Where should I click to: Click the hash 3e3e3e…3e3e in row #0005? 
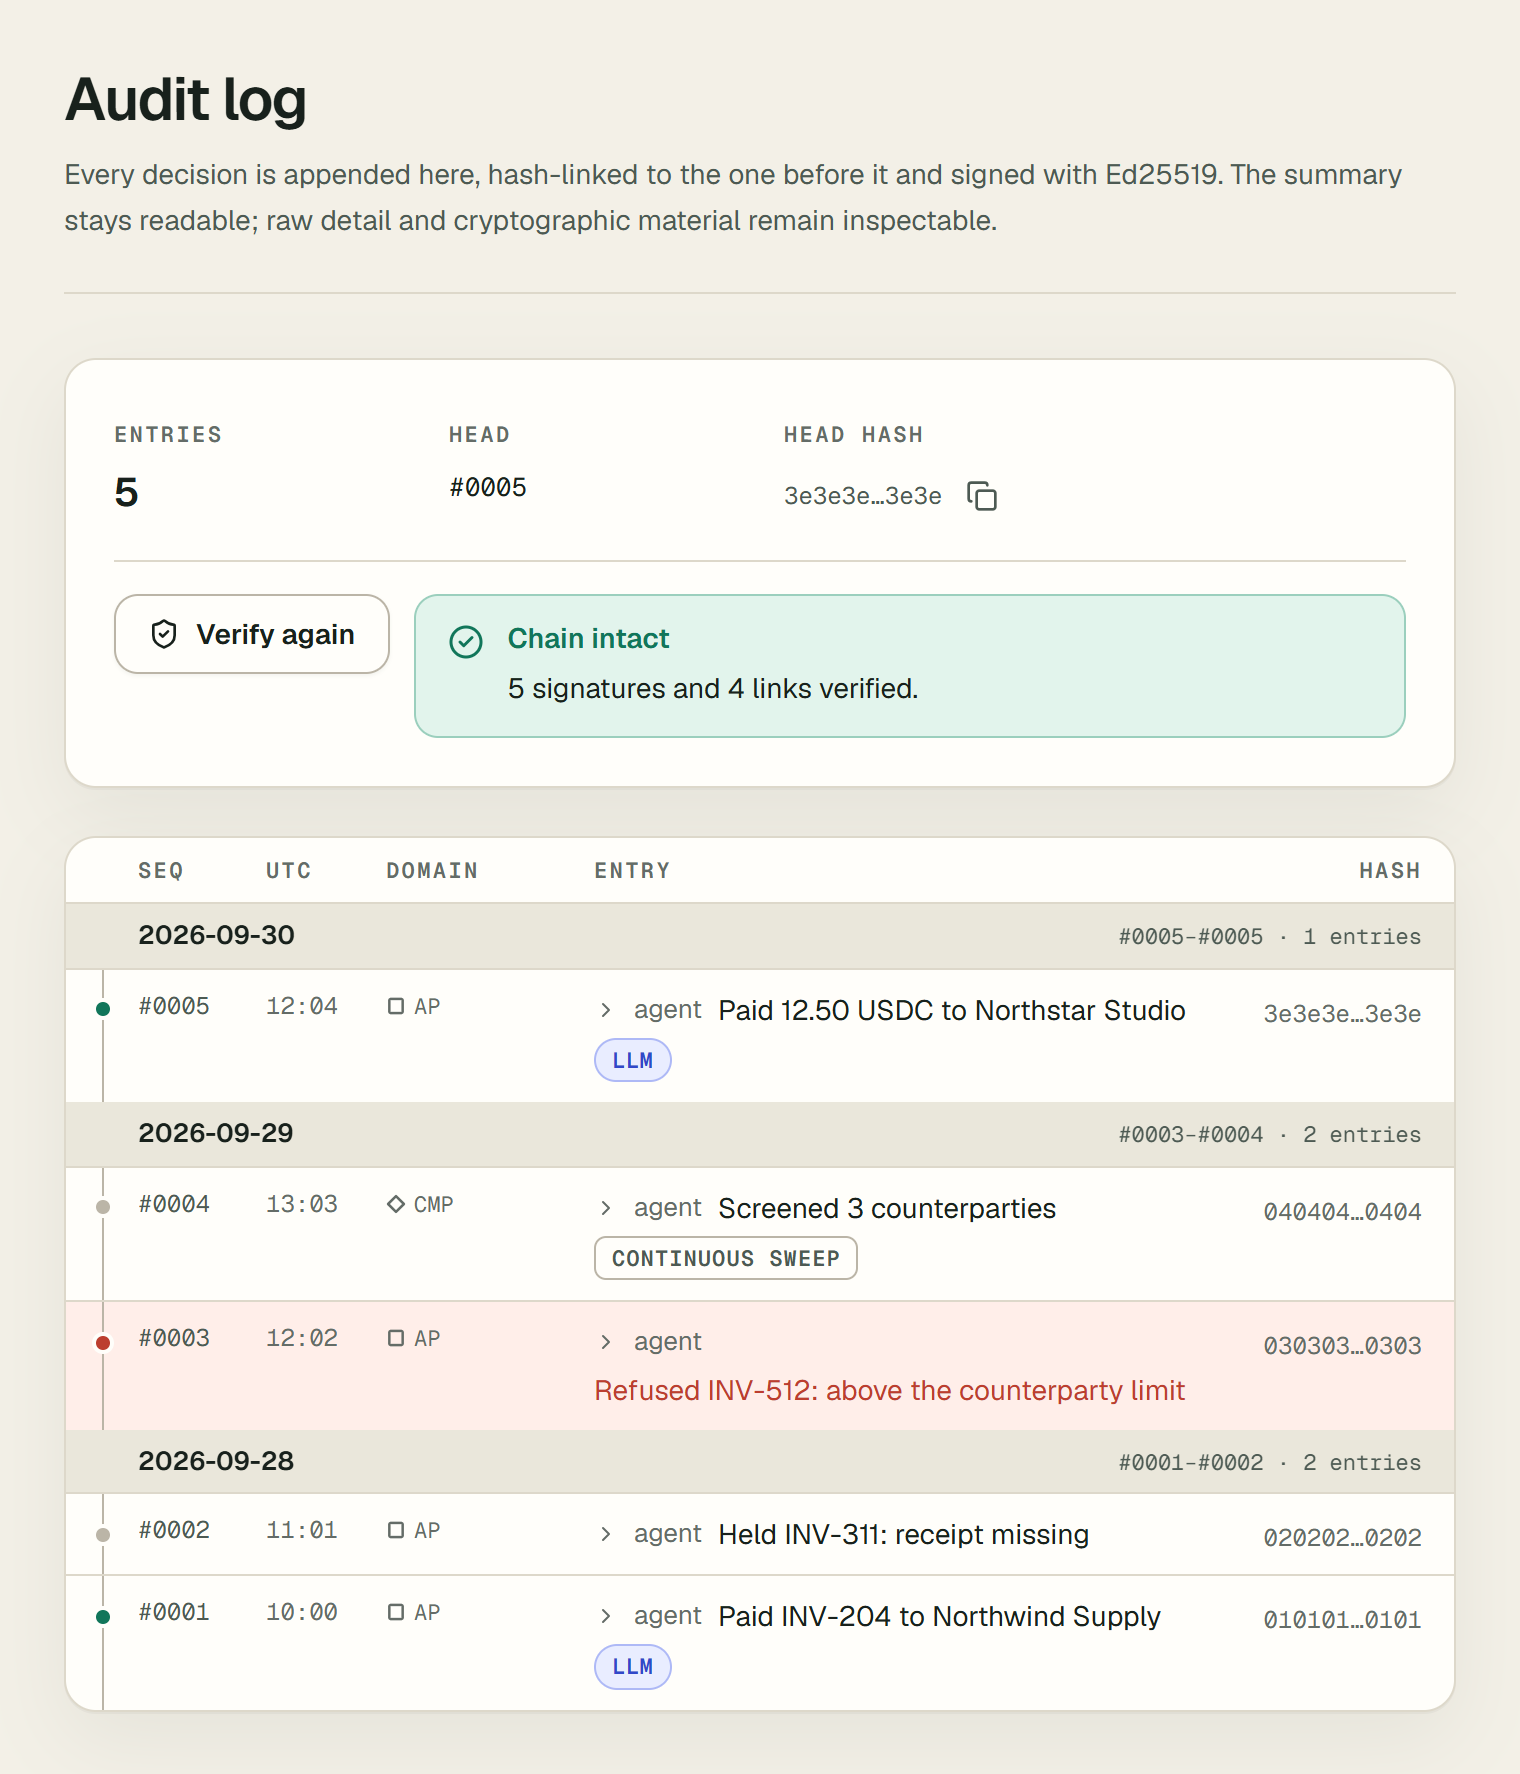(x=1342, y=1013)
